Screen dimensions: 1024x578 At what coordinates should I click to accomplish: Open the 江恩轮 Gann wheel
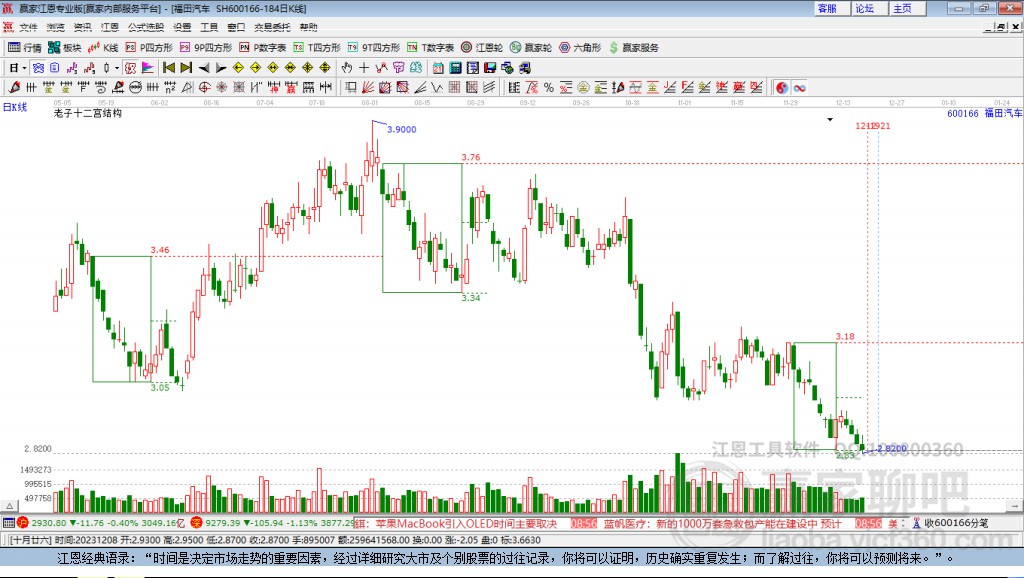(x=482, y=48)
